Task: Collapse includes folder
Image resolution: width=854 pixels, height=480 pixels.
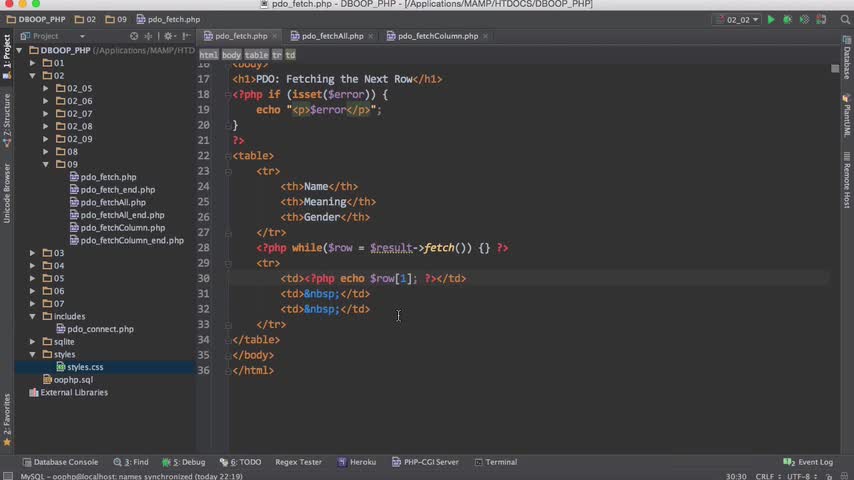Action: pyautogui.click(x=33, y=316)
